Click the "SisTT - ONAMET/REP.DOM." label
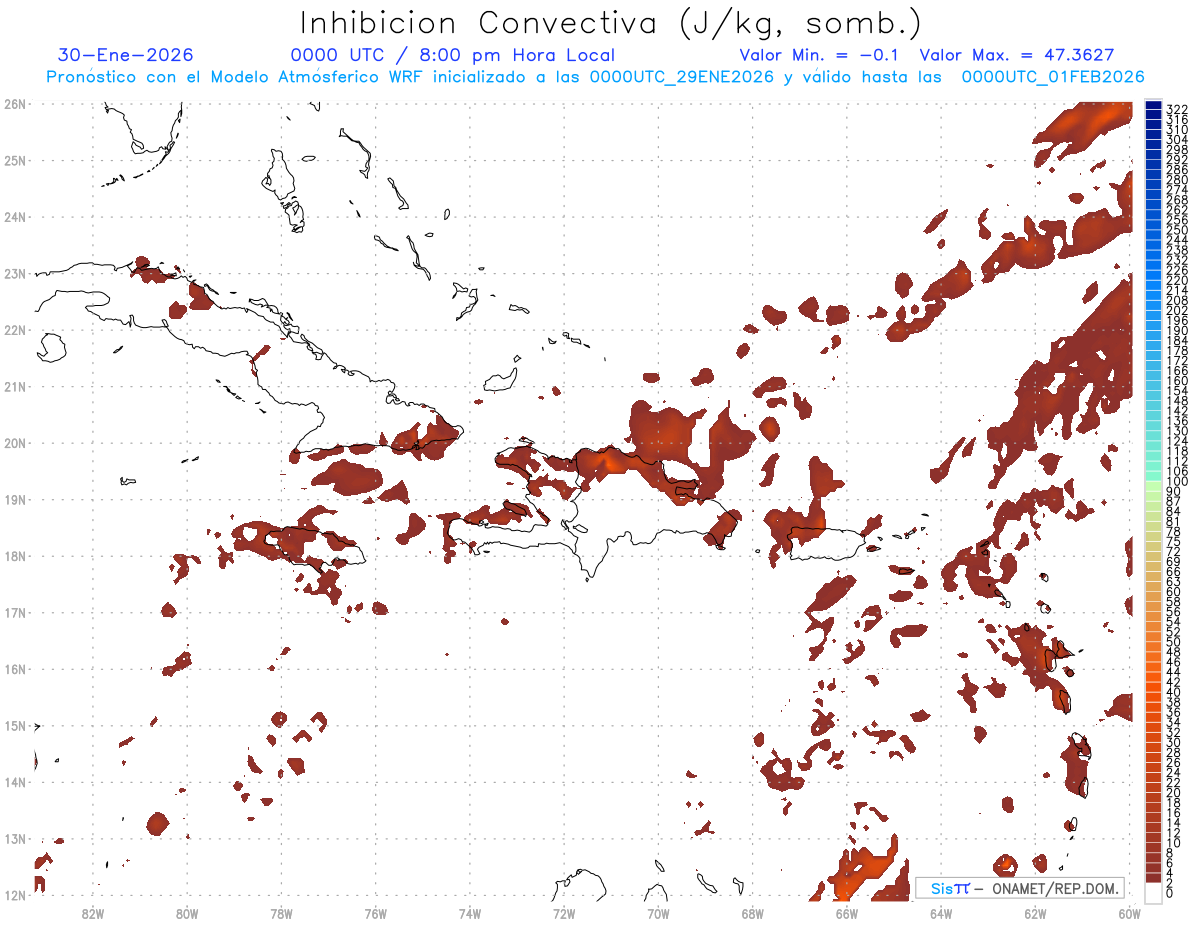The image size is (1200, 927). pos(1021,888)
